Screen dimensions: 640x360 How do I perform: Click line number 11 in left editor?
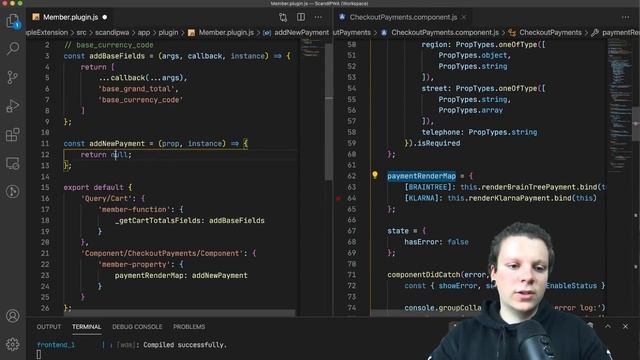[x=45, y=143]
